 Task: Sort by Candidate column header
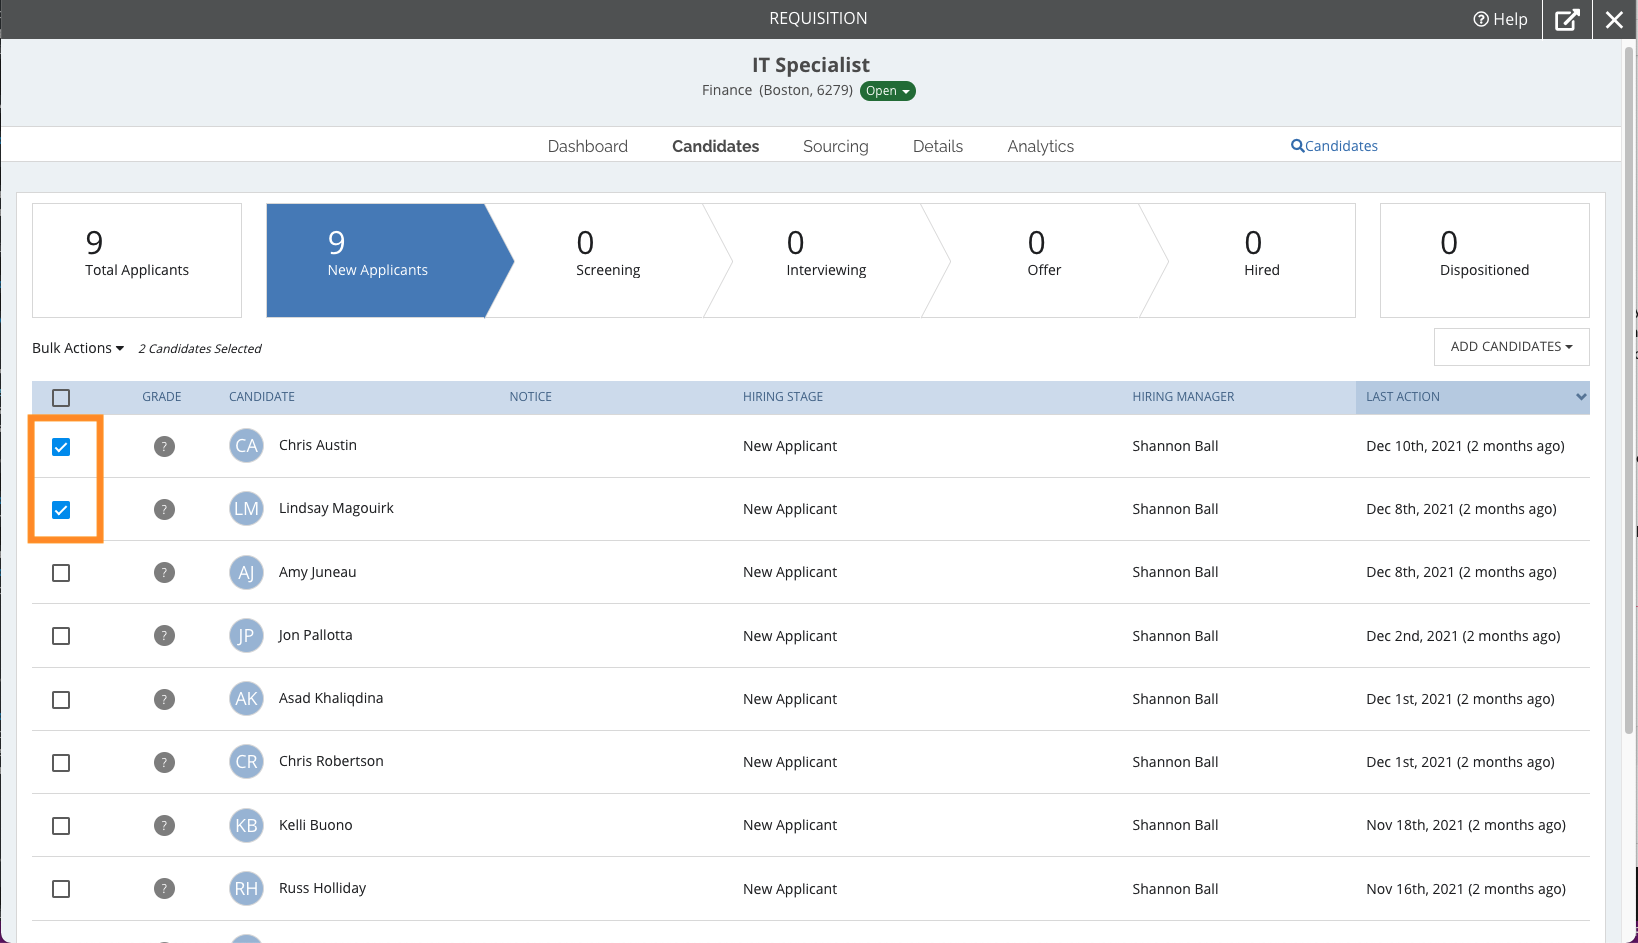coord(262,397)
